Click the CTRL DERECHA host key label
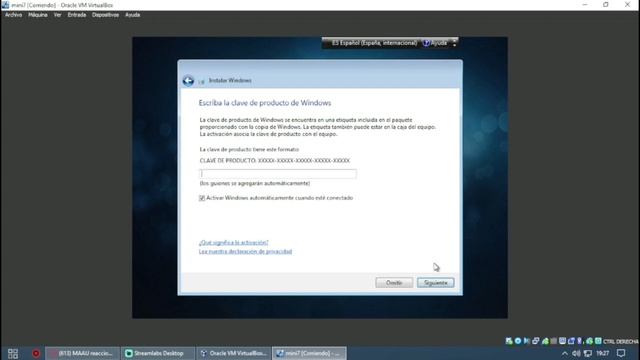The height and width of the screenshot is (360, 640). click(621, 342)
